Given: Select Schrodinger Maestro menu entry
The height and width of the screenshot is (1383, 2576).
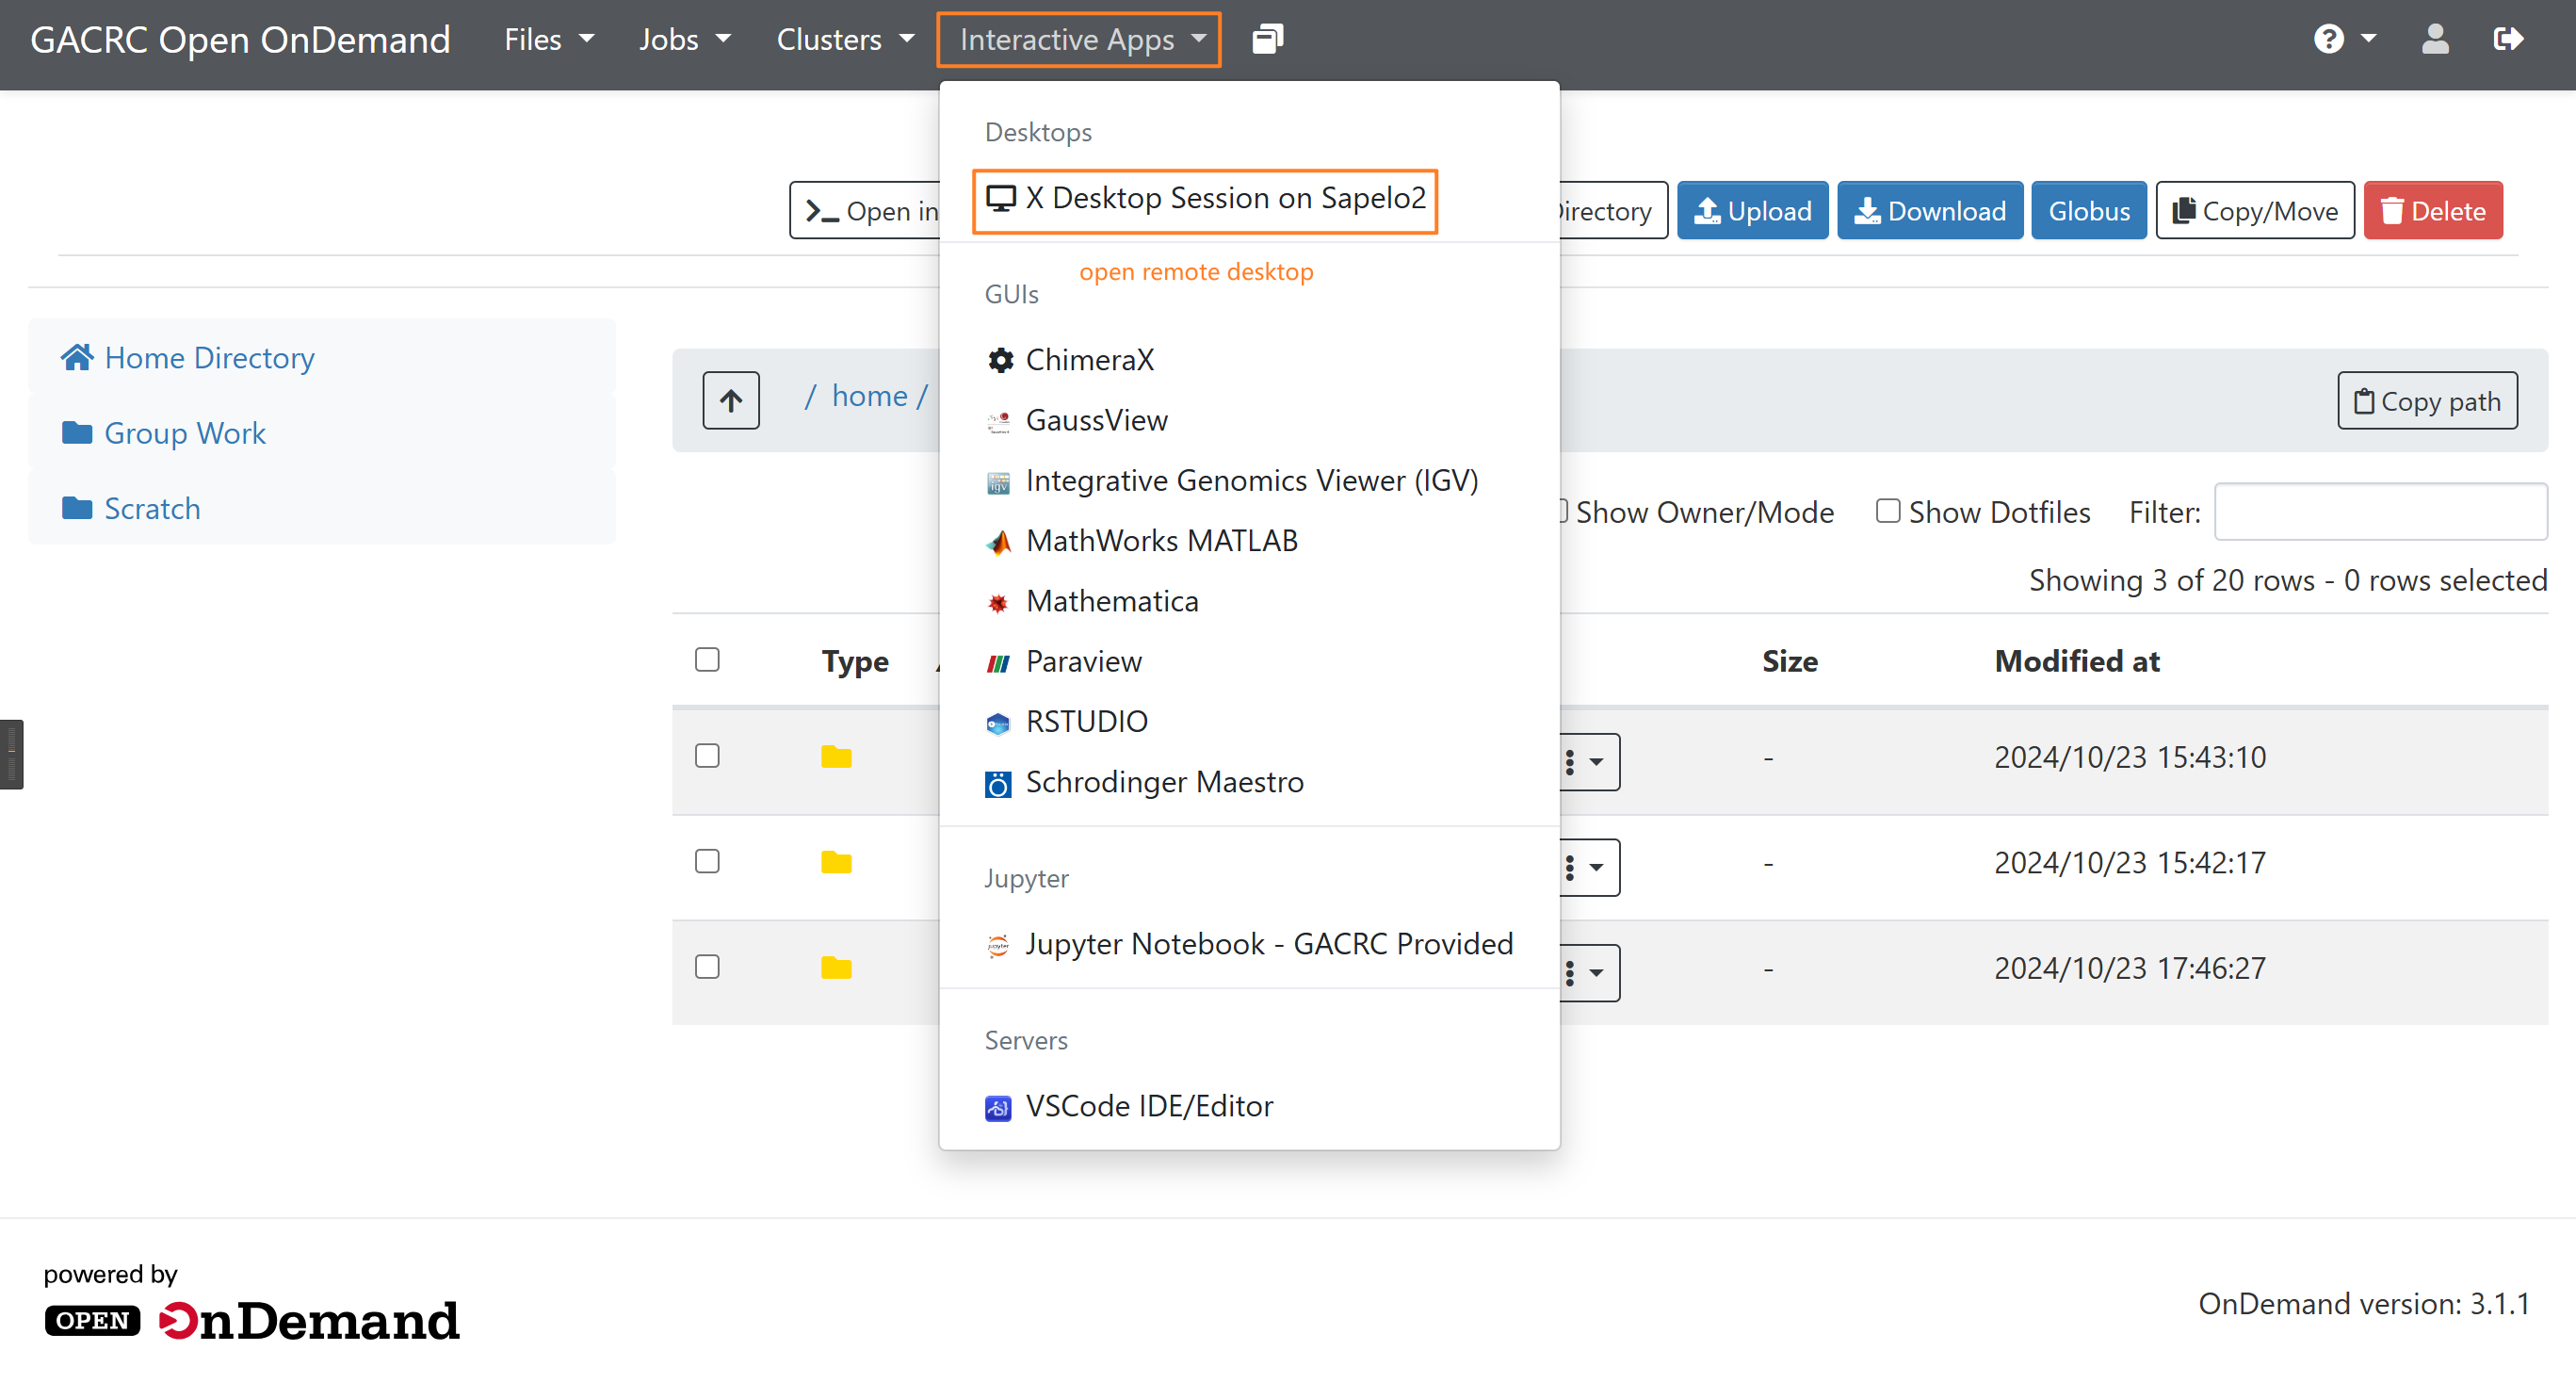Looking at the screenshot, I should pyautogui.click(x=1250, y=783).
